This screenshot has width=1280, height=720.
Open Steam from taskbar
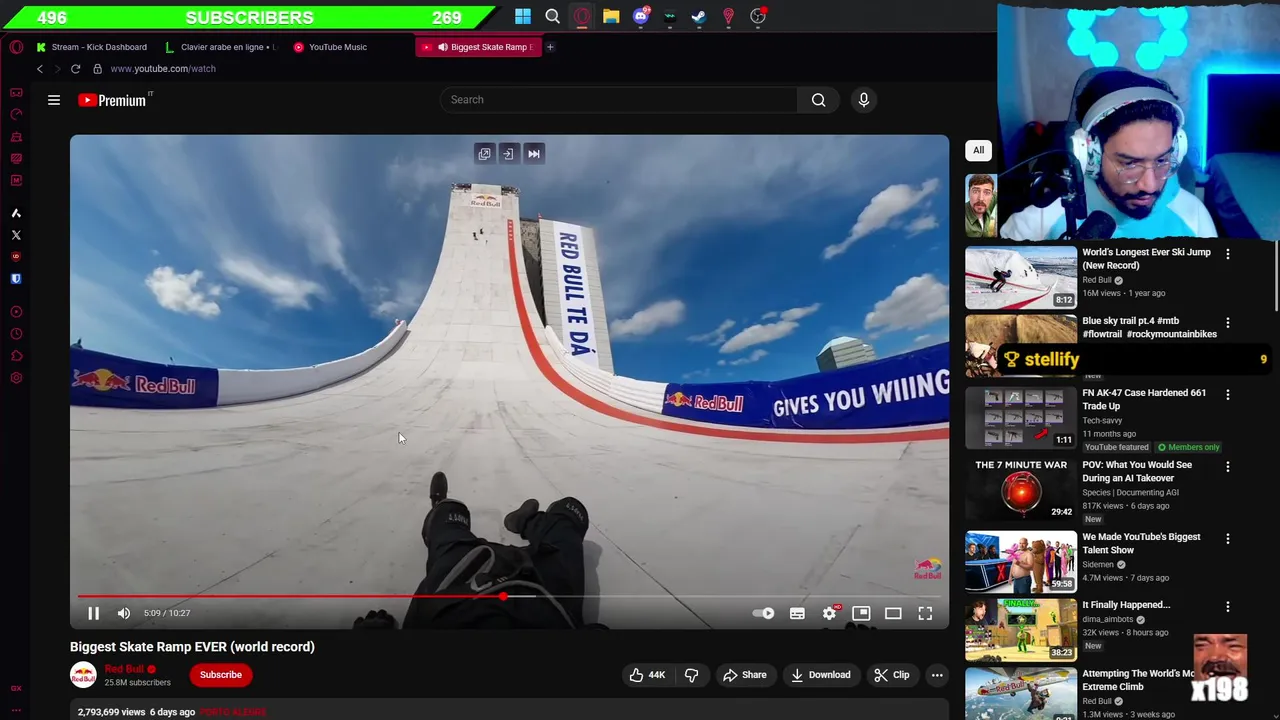699,16
